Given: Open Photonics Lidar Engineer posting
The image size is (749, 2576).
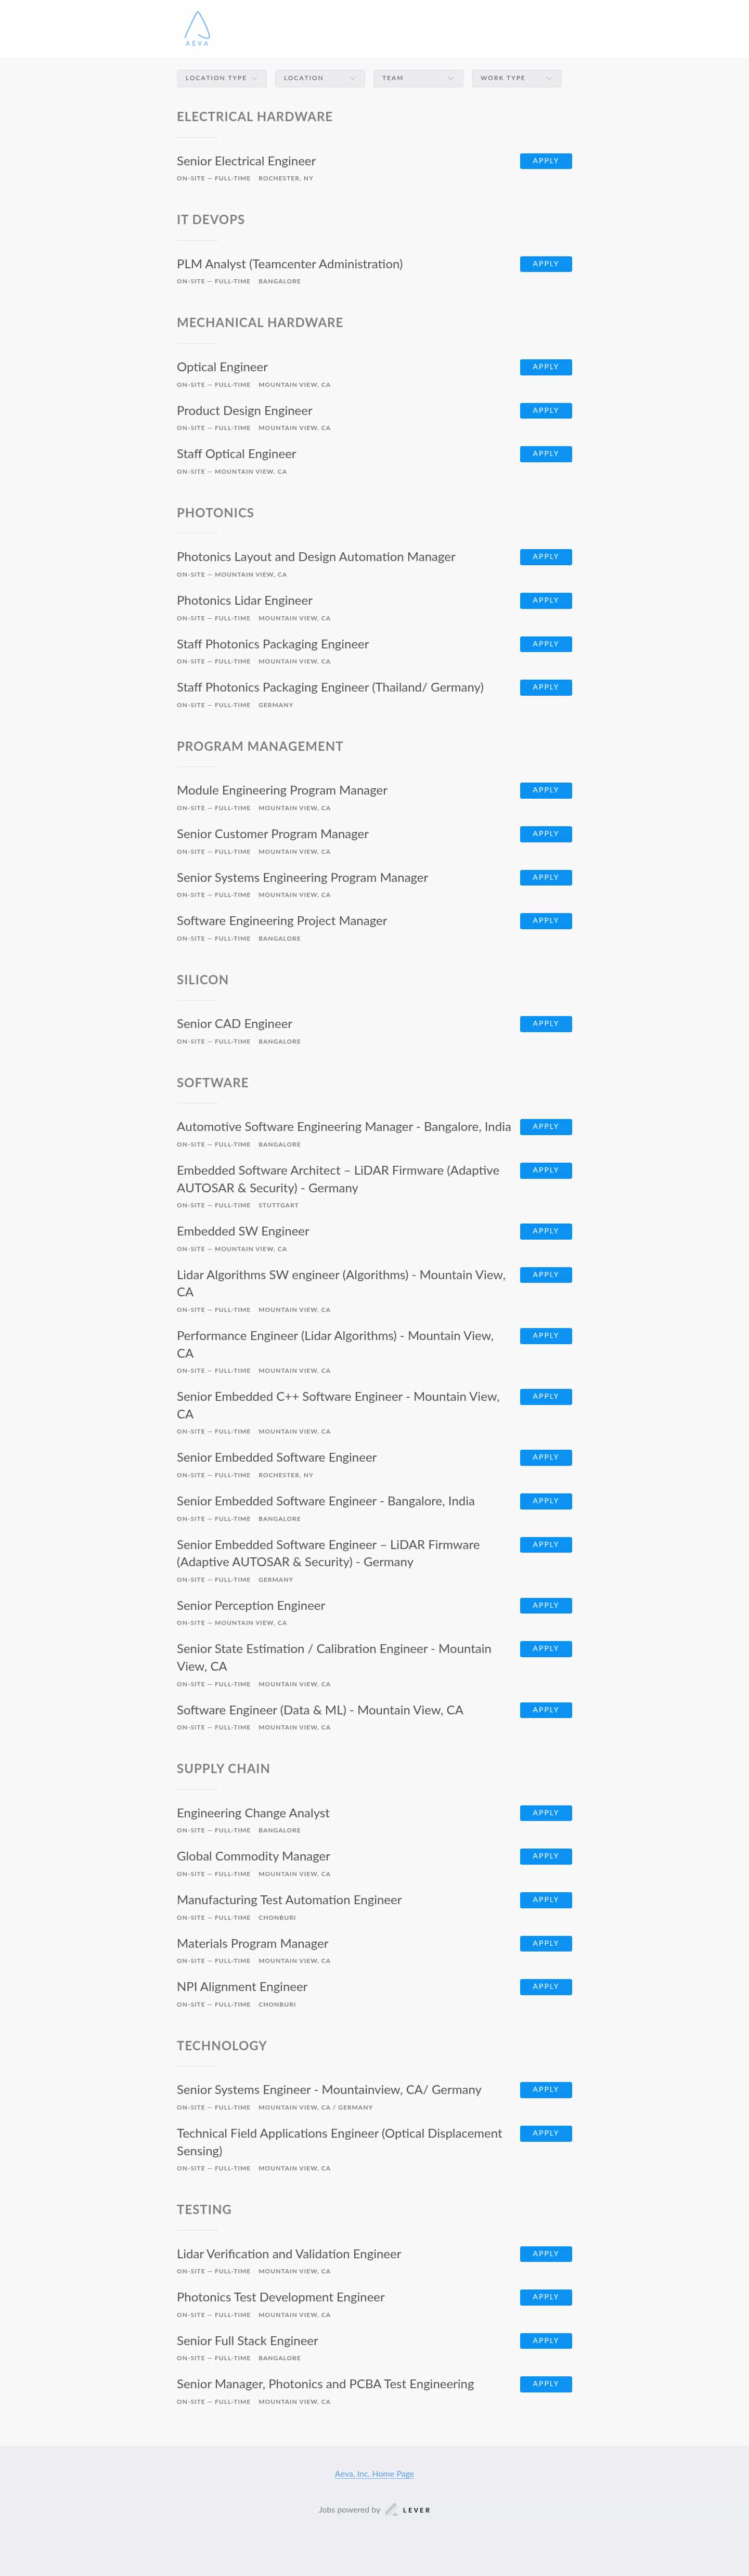Looking at the screenshot, I should [x=245, y=600].
